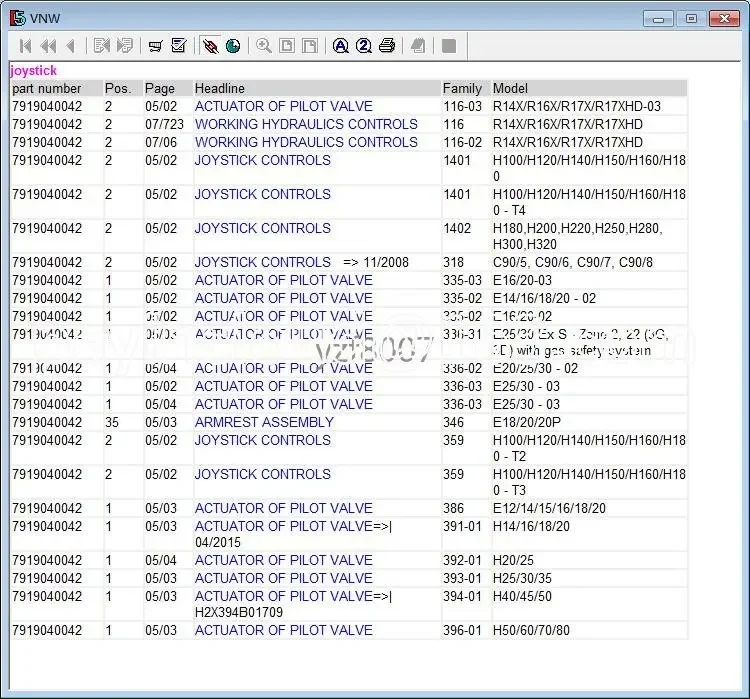Viewport: 750px width, 699px height.
Task: Open ARMREST ASSEMBLY headline link
Action: (264, 422)
